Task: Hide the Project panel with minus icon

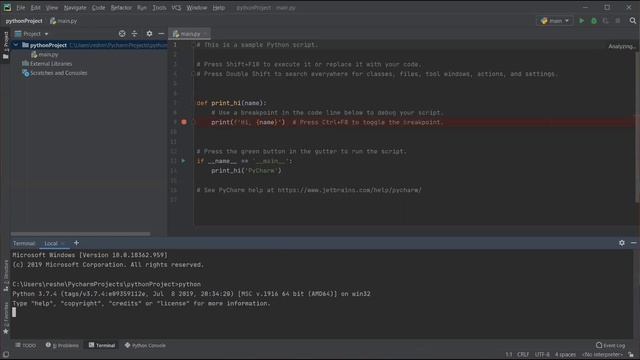Action: [161, 34]
